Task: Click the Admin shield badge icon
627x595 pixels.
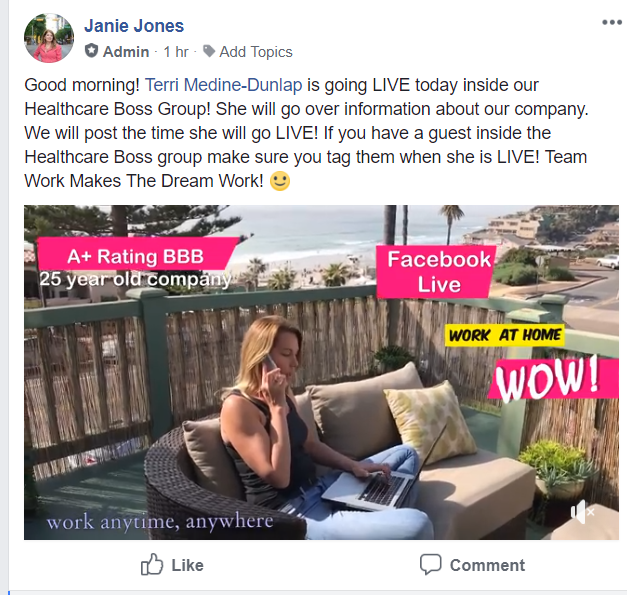Action: pos(92,51)
